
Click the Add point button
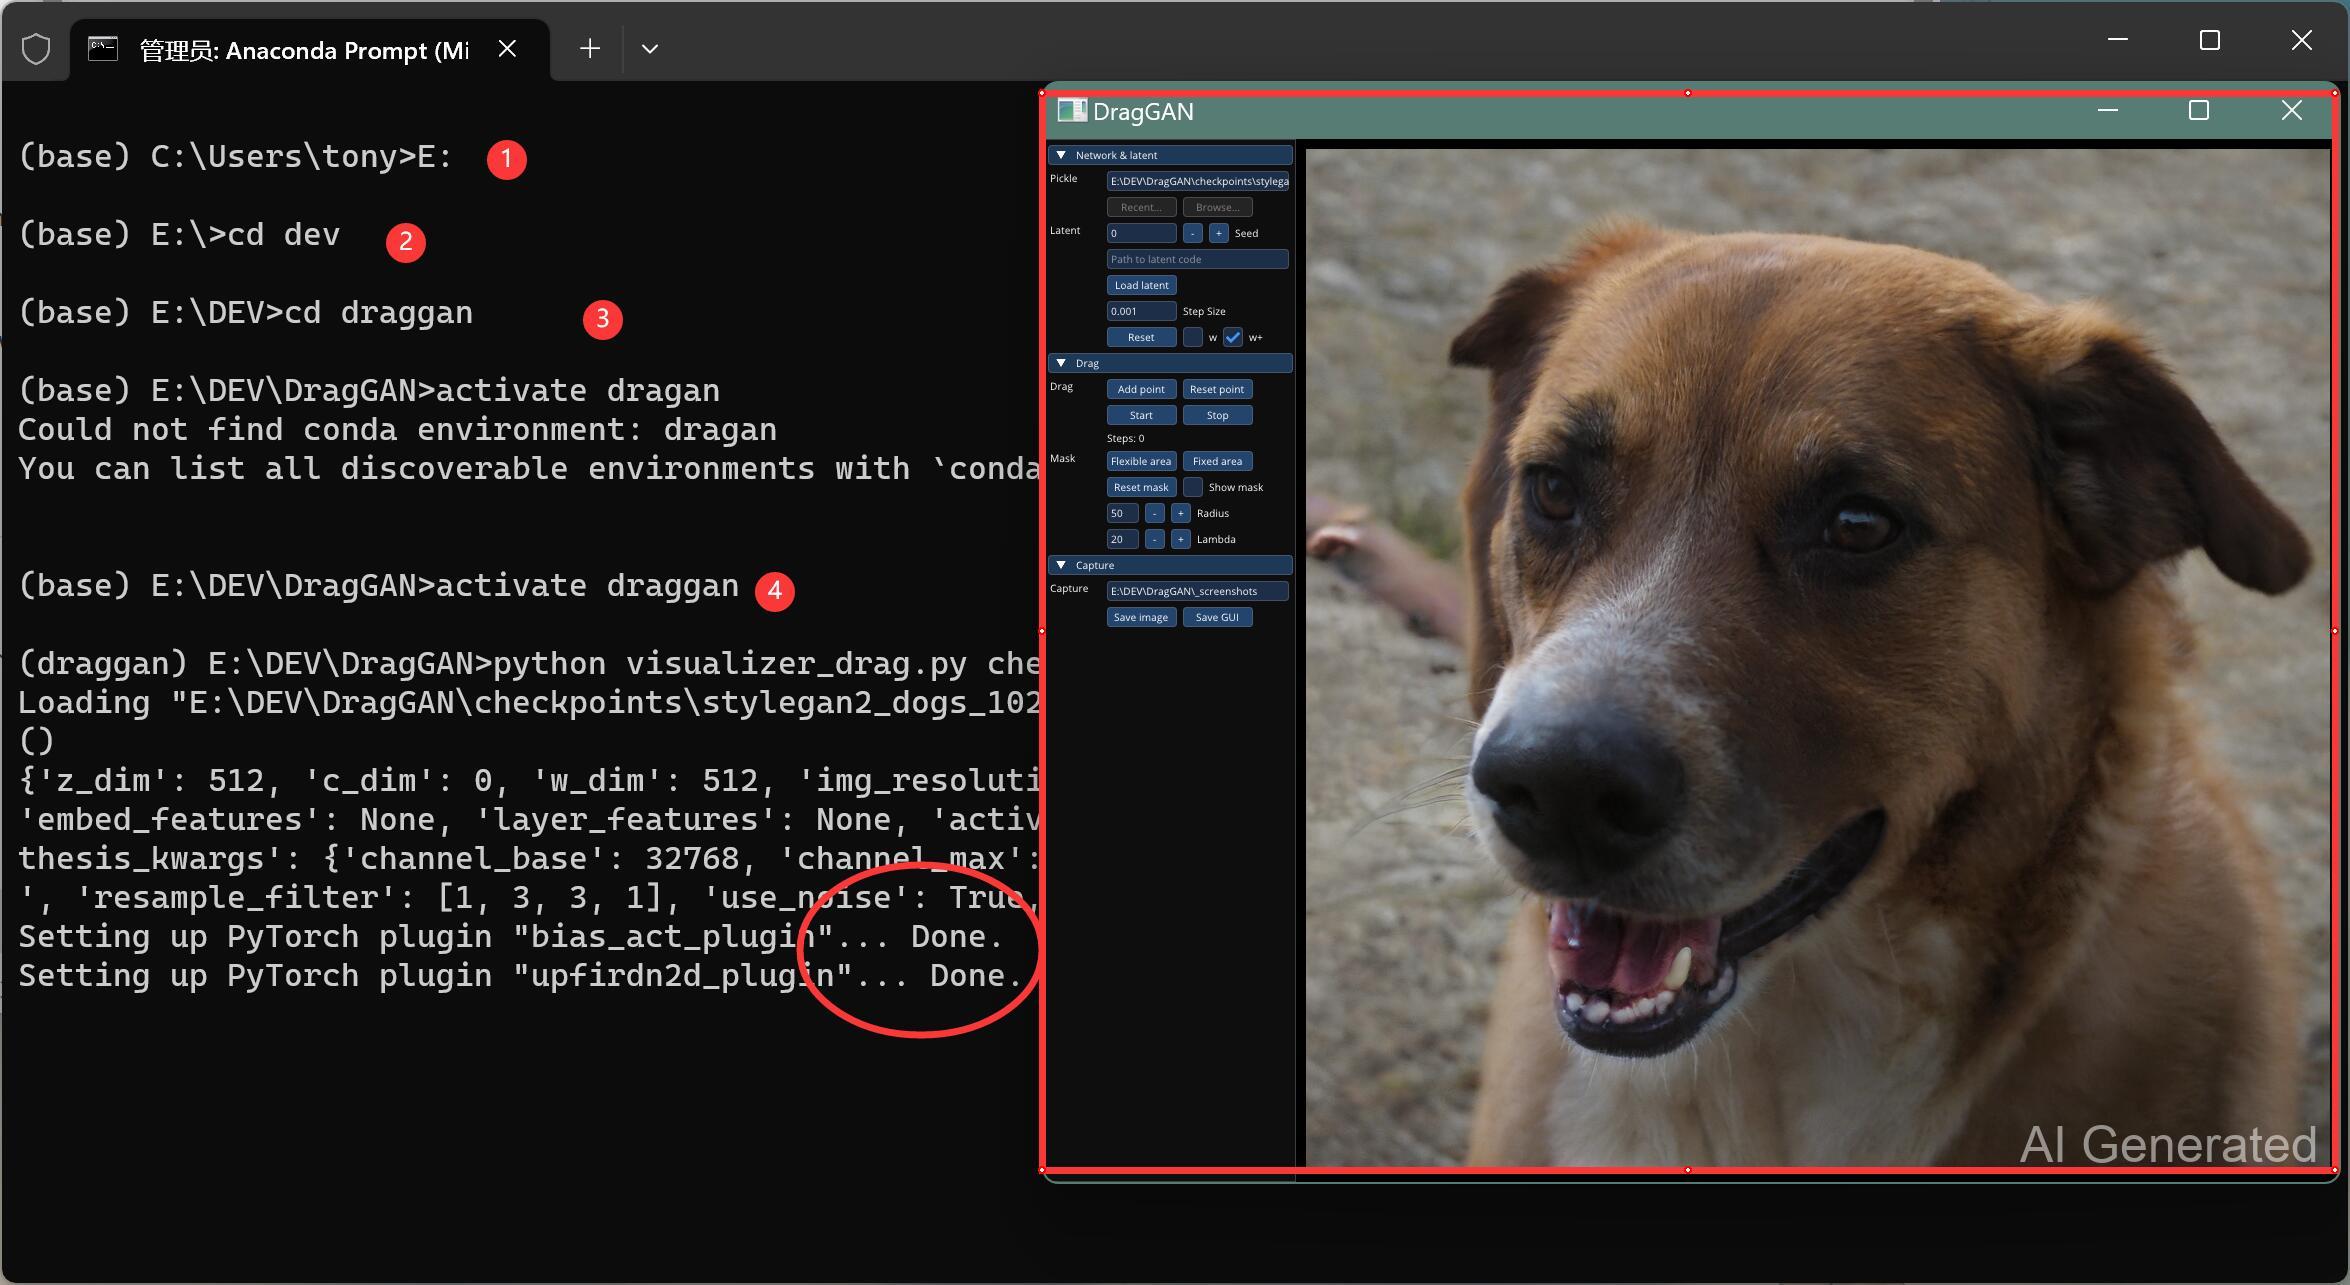(1141, 389)
